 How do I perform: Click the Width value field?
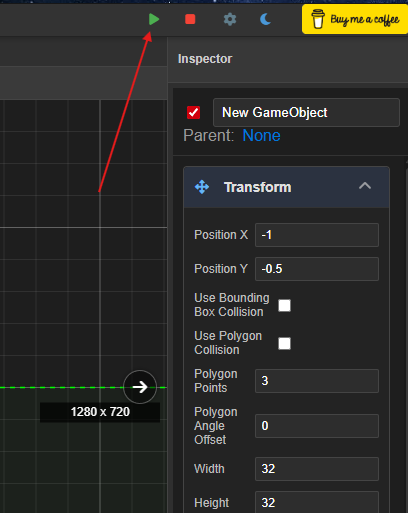coord(317,469)
